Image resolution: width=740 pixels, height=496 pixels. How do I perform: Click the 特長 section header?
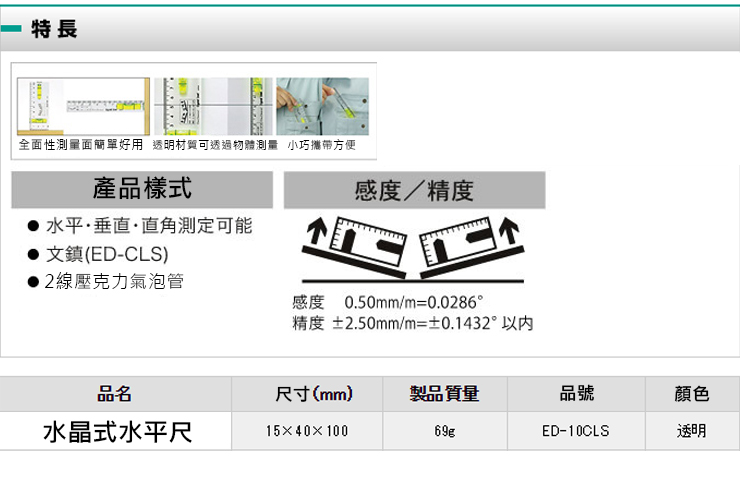(54, 30)
